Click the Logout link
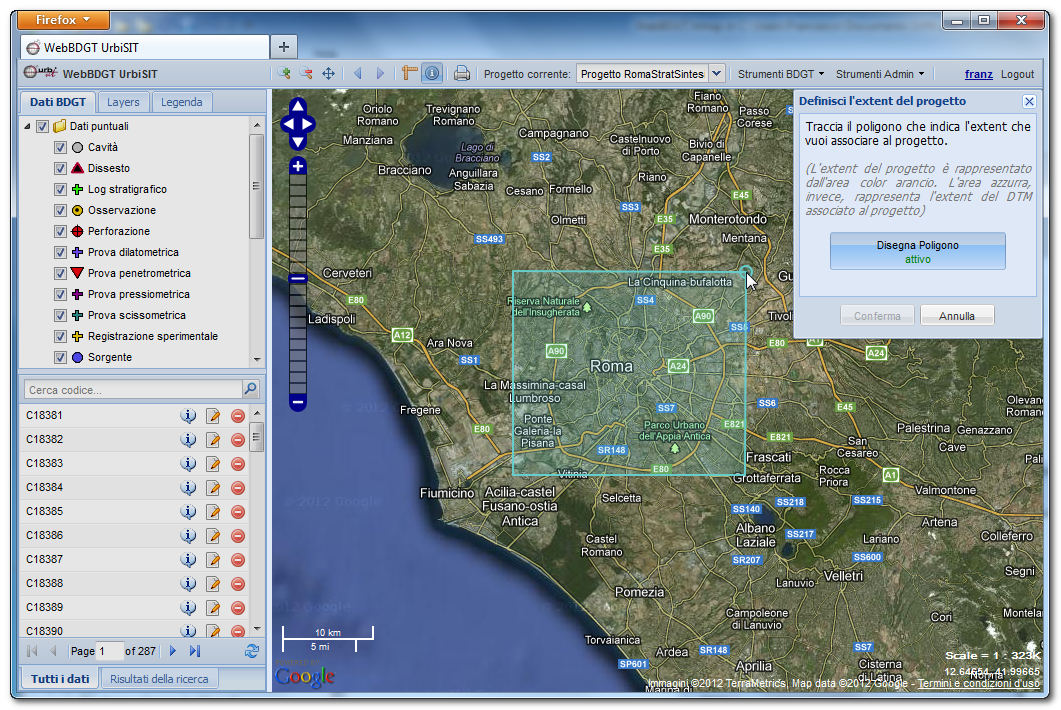Screen dimensions: 1061x710 [1017, 74]
